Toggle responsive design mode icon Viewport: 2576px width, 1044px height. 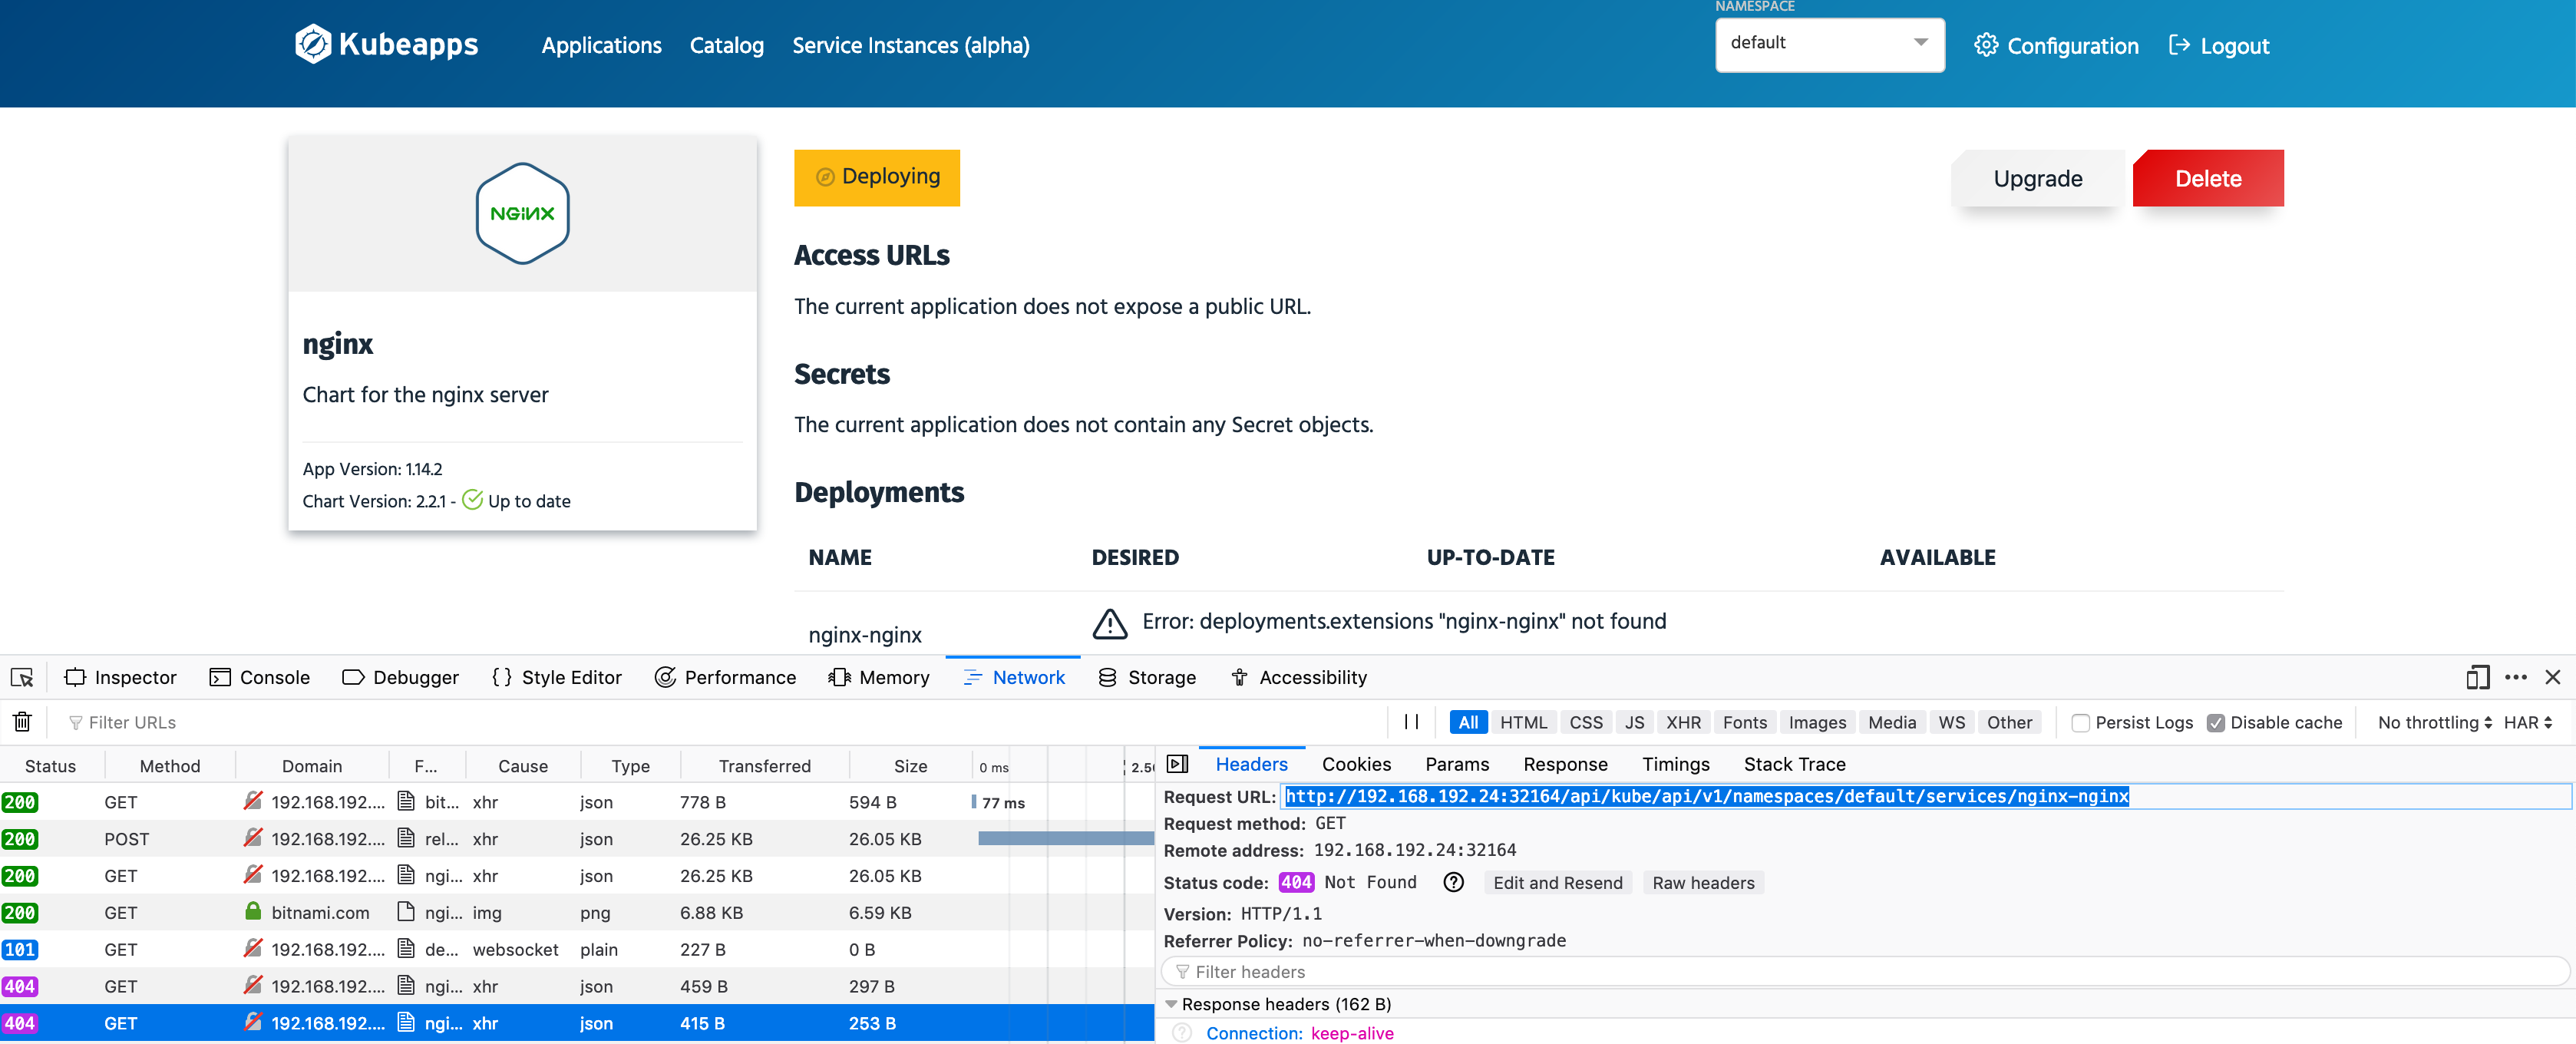click(2477, 677)
